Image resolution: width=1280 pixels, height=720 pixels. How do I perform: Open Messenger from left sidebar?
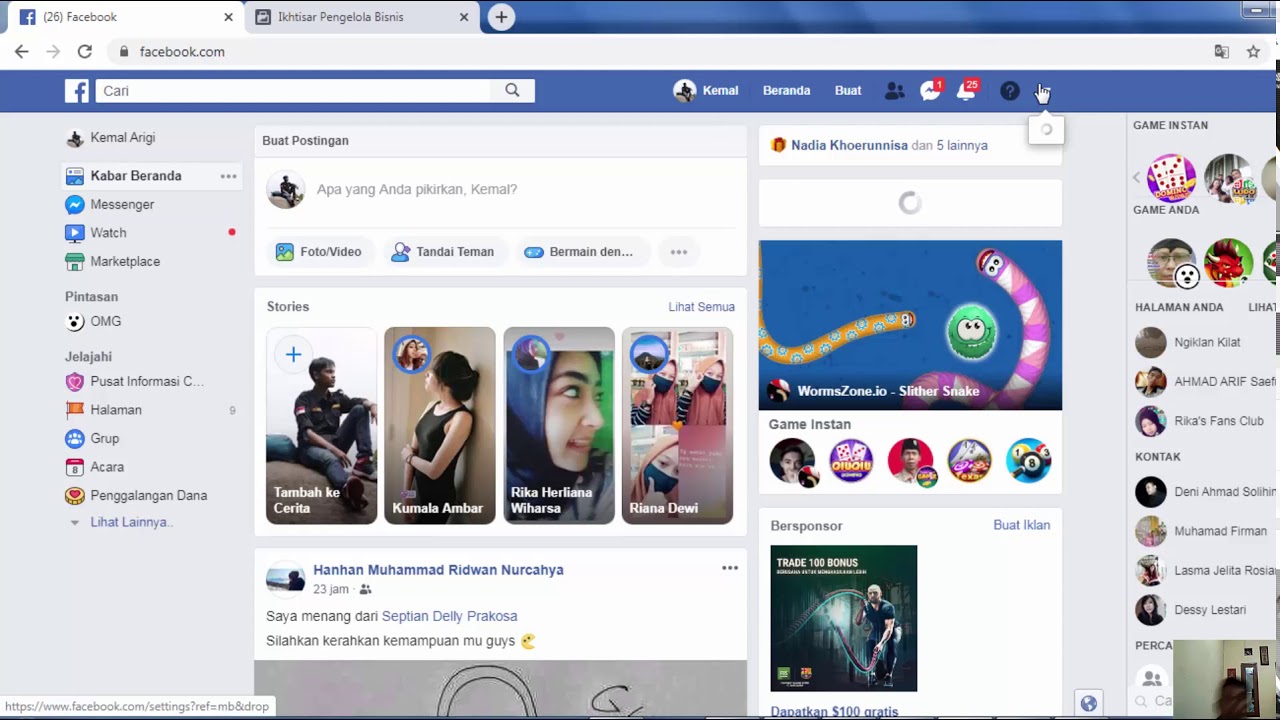coord(110,205)
